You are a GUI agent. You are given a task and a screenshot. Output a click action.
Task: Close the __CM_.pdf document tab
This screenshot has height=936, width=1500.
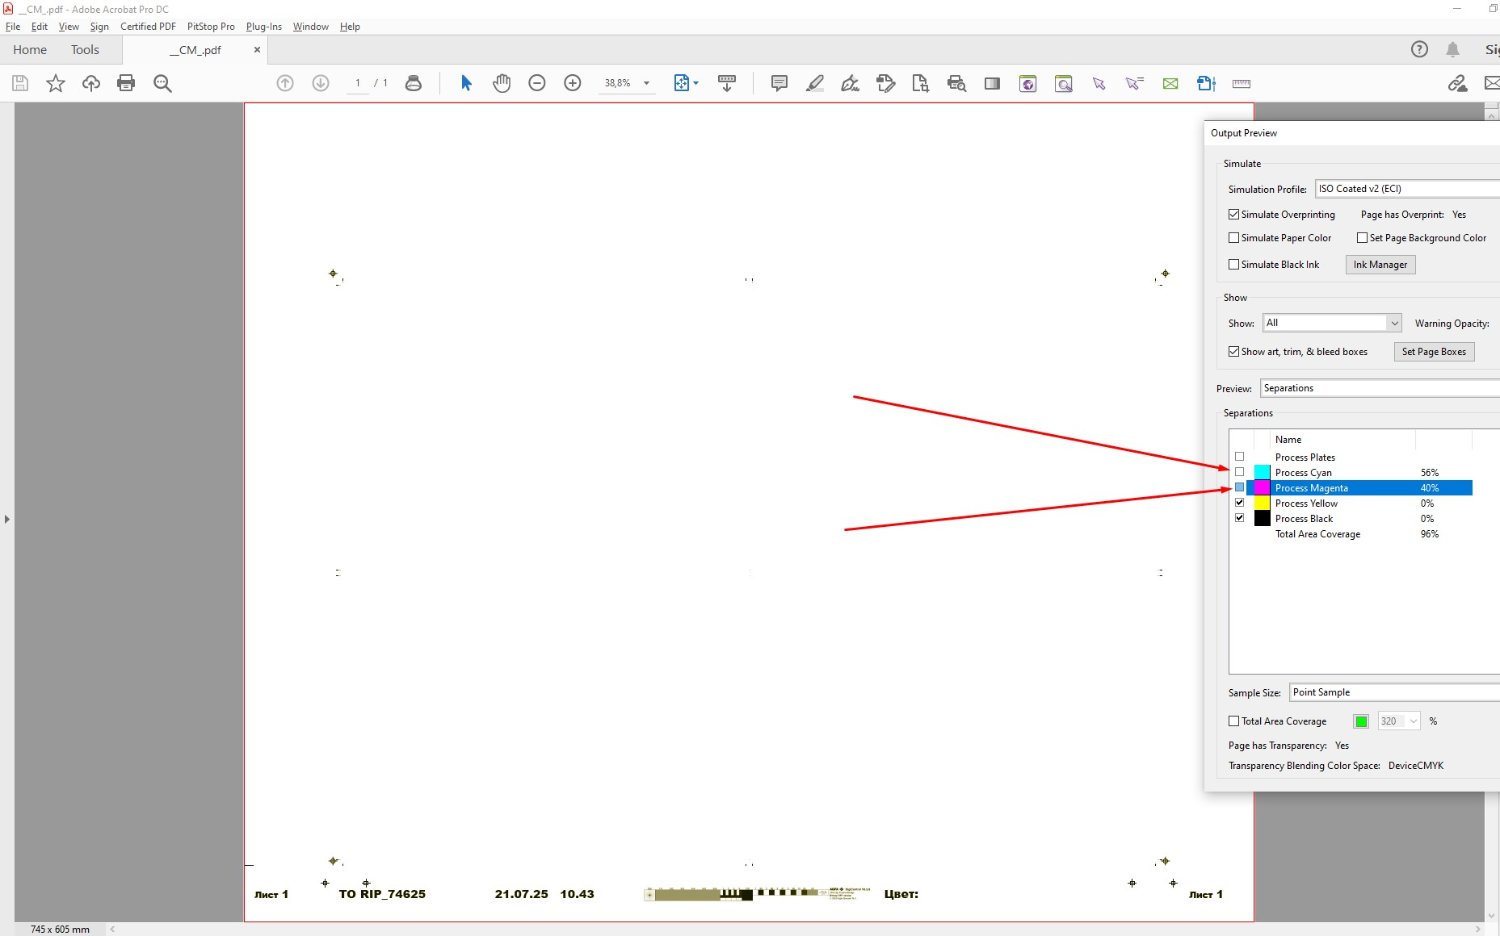(x=257, y=49)
